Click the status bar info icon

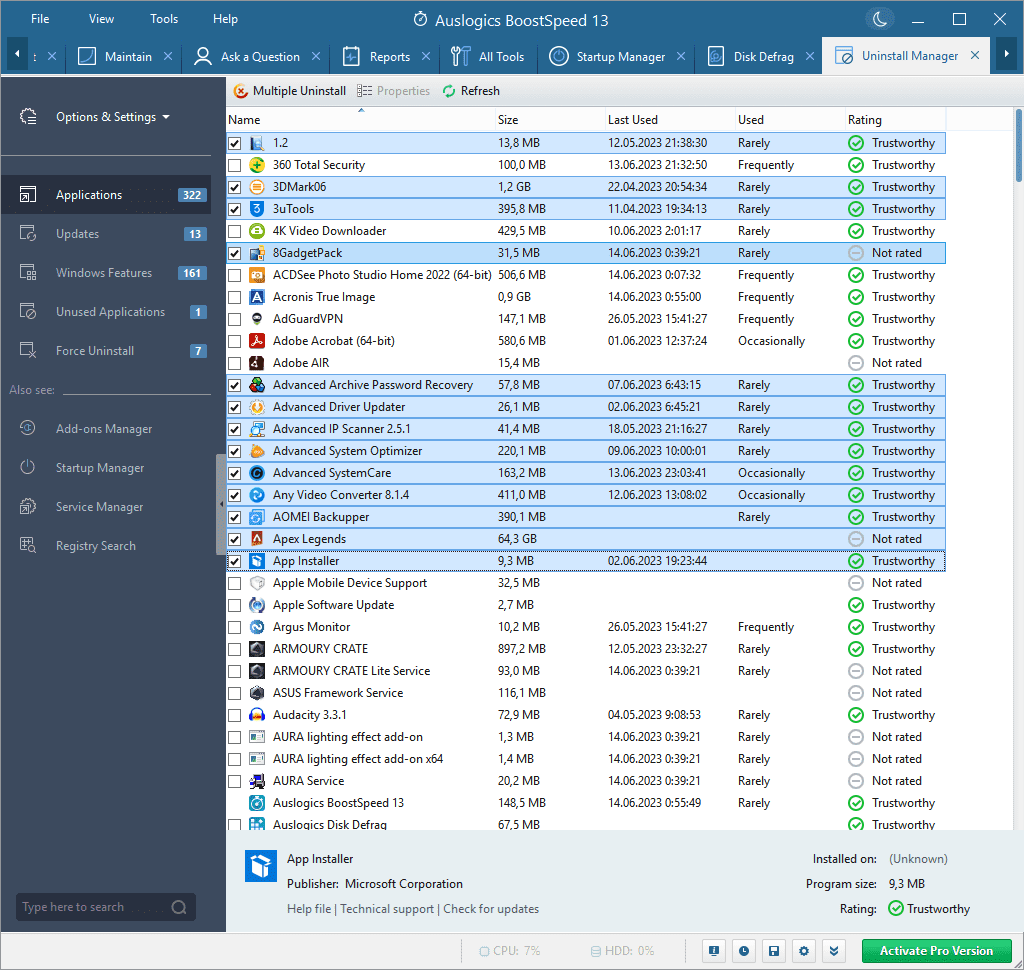click(714, 951)
